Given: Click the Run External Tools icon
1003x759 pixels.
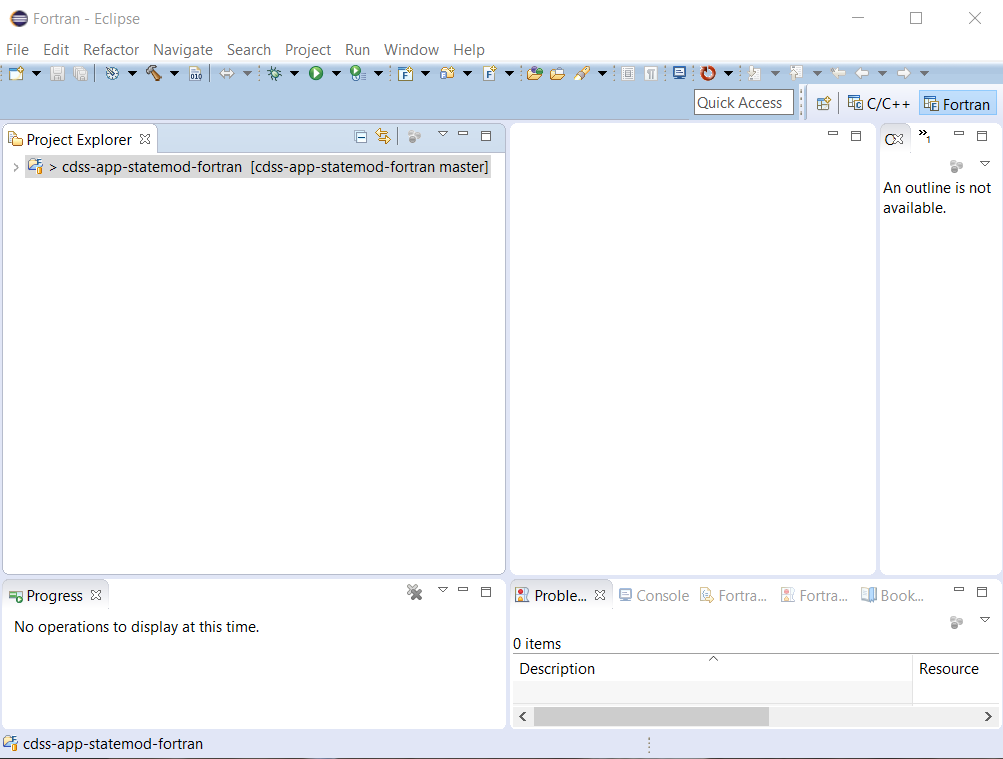Looking at the screenshot, I should (x=358, y=74).
